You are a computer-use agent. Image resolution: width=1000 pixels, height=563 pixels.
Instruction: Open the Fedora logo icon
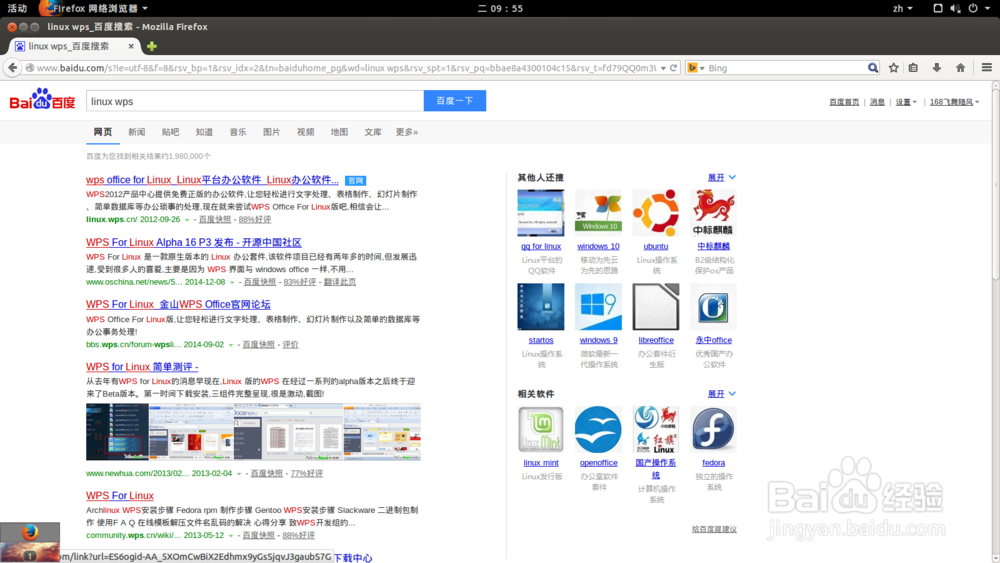click(x=713, y=430)
